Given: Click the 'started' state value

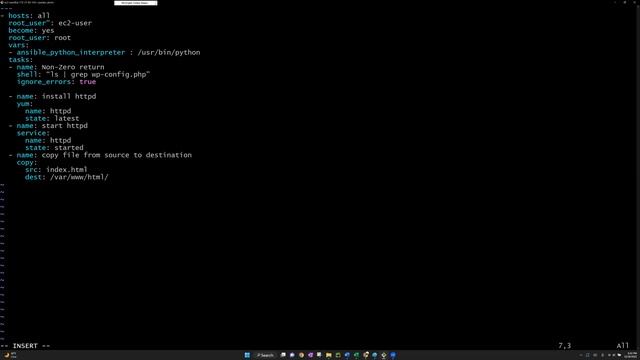Looking at the screenshot, I should pyautogui.click(x=69, y=148).
